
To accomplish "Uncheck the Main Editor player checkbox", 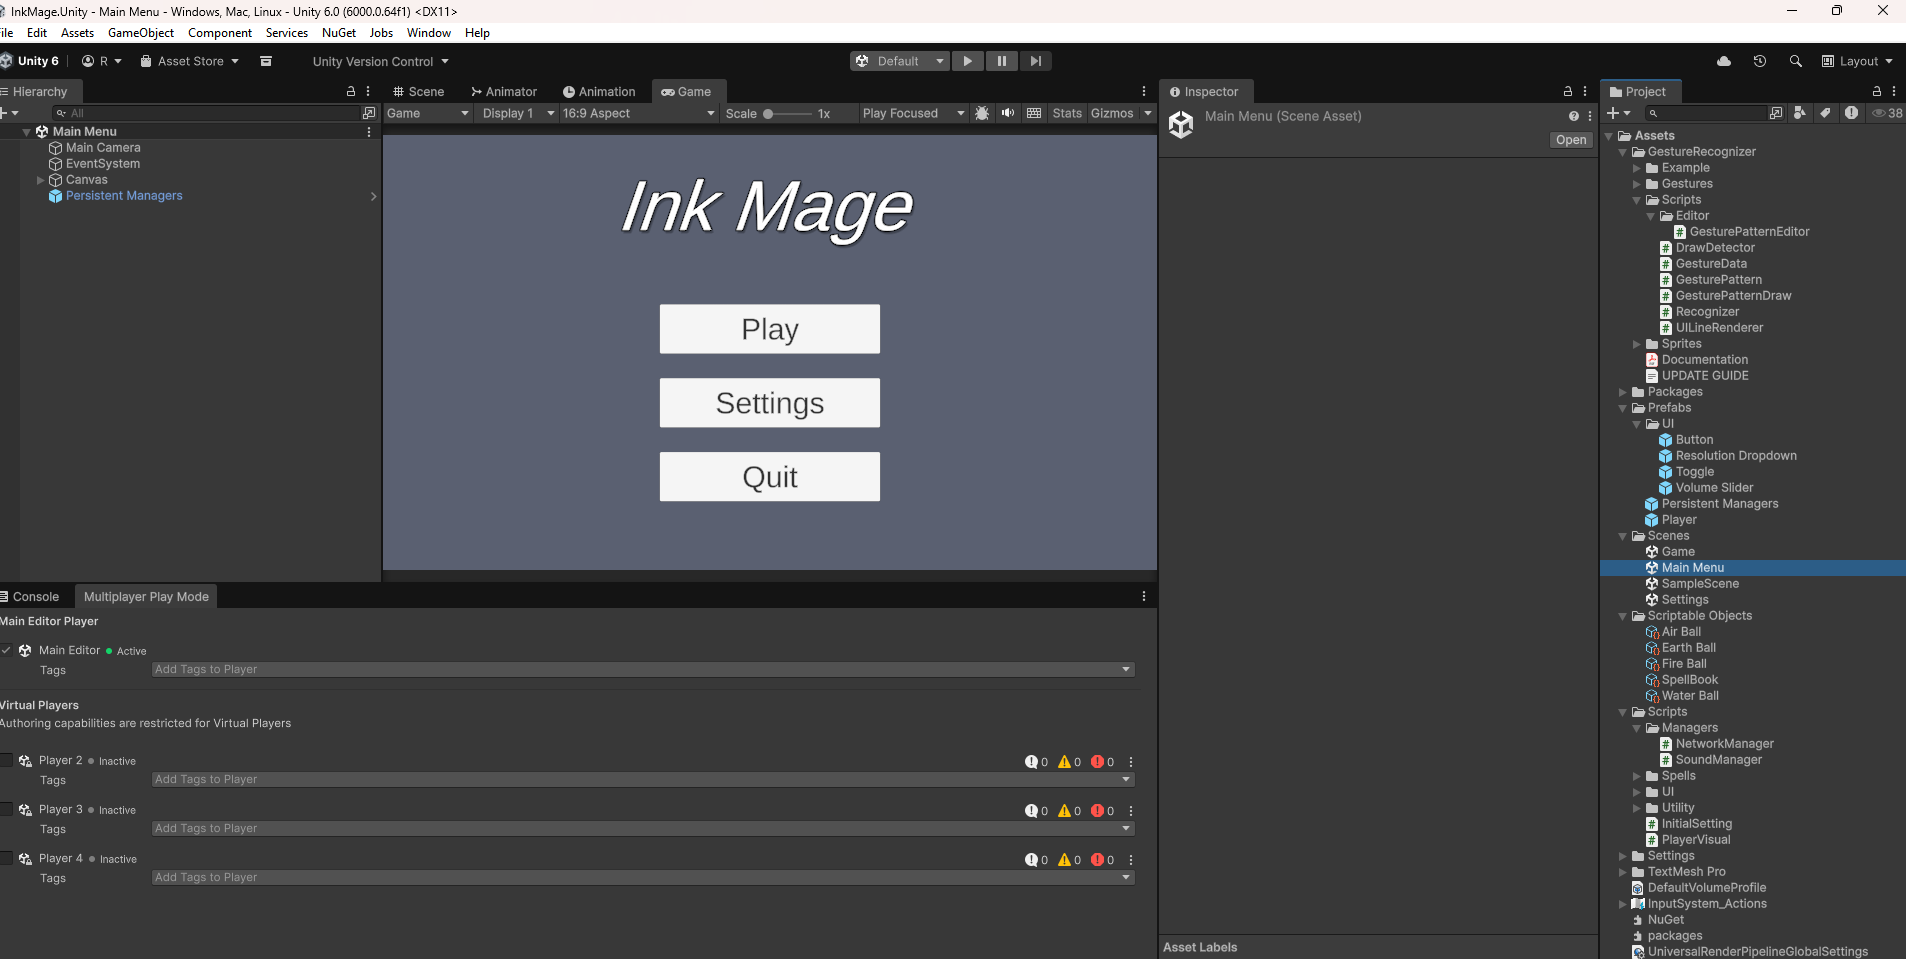I will pos(7,650).
